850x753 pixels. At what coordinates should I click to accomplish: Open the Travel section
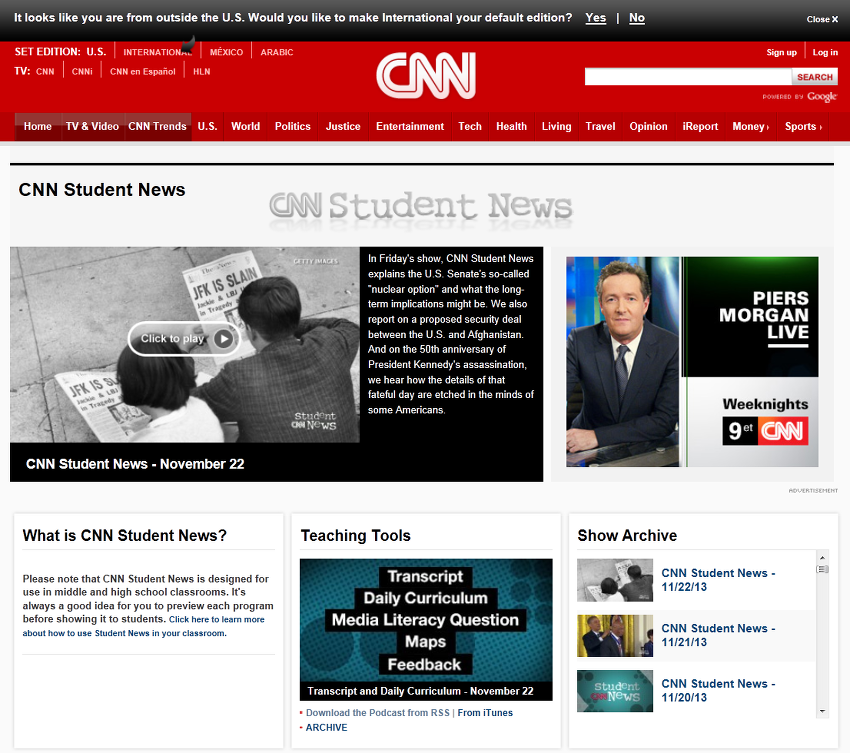600,126
